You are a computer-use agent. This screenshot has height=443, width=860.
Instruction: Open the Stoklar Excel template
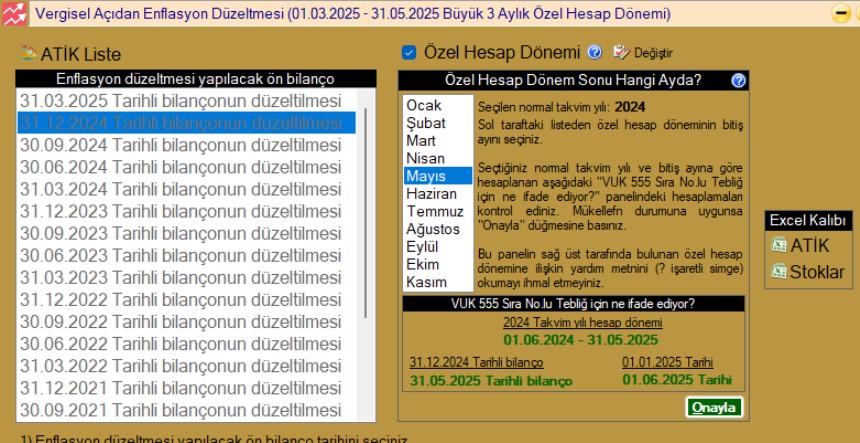(807, 271)
